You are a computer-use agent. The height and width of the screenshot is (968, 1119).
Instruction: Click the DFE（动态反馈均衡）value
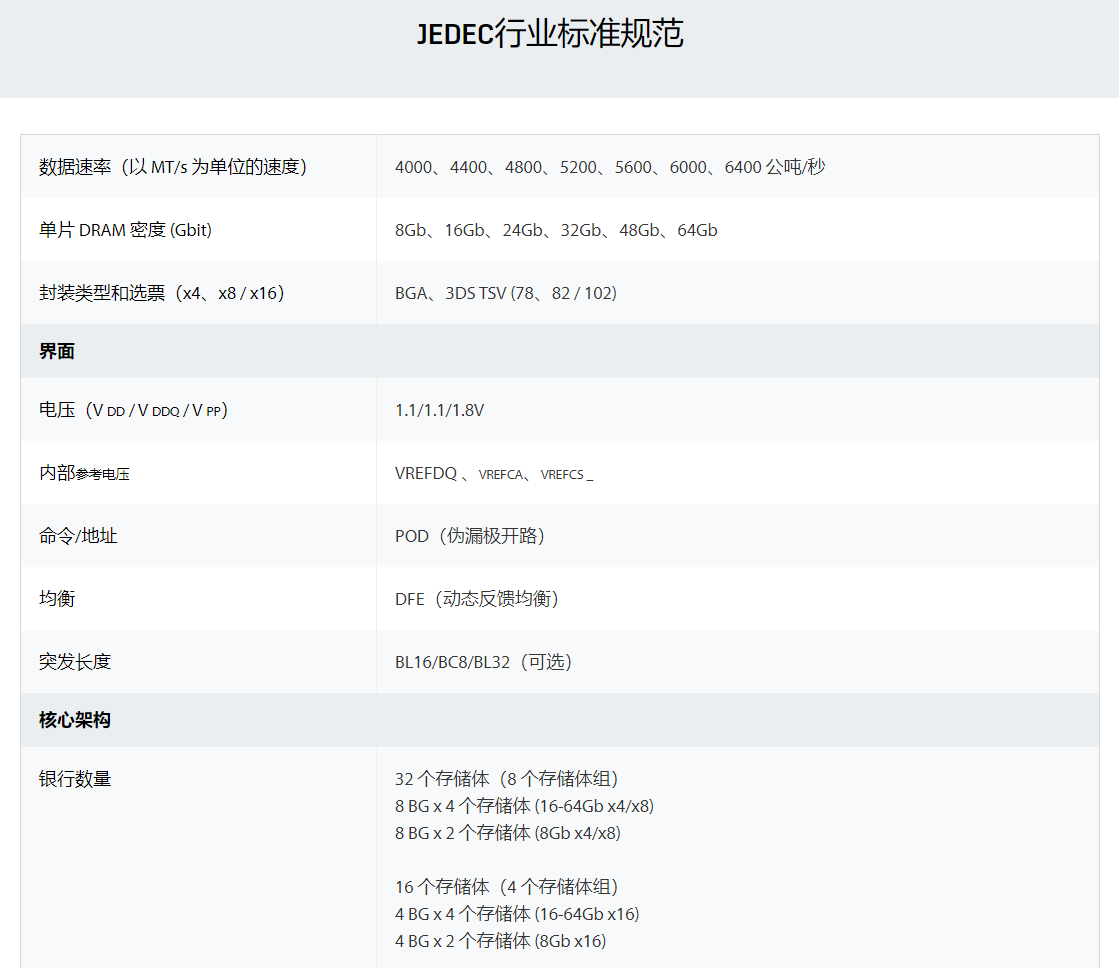(x=477, y=599)
